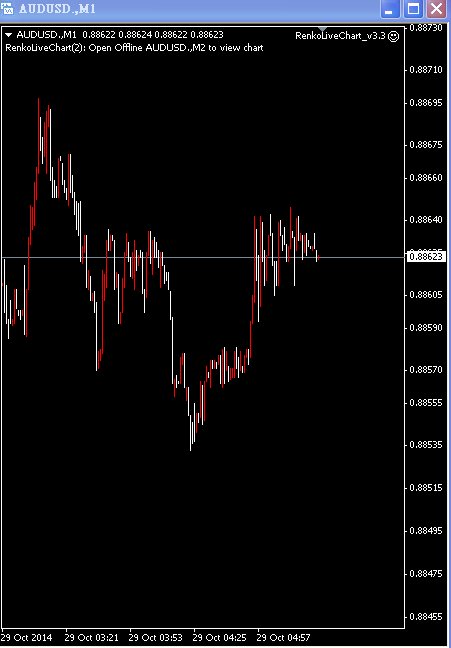The image size is (451, 648).
Task: Click the 0.88730 price scale label
Action: pyautogui.click(x=426, y=28)
